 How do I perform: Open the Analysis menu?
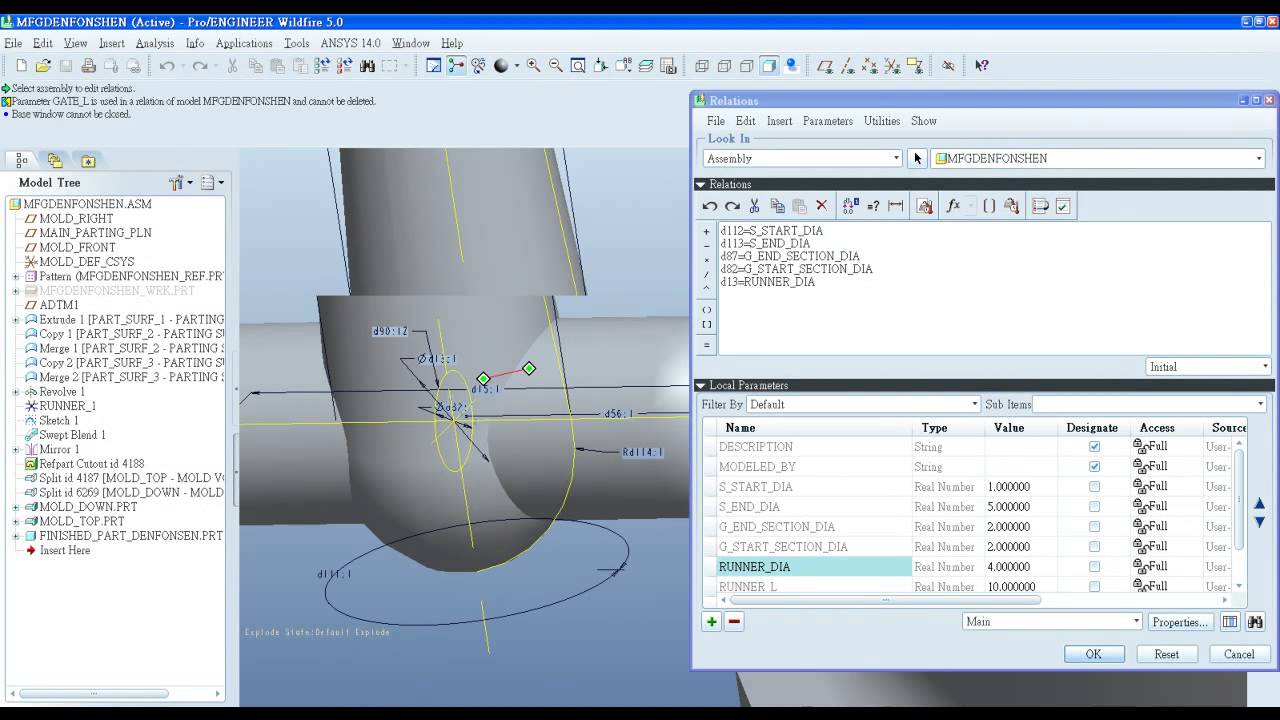155,43
